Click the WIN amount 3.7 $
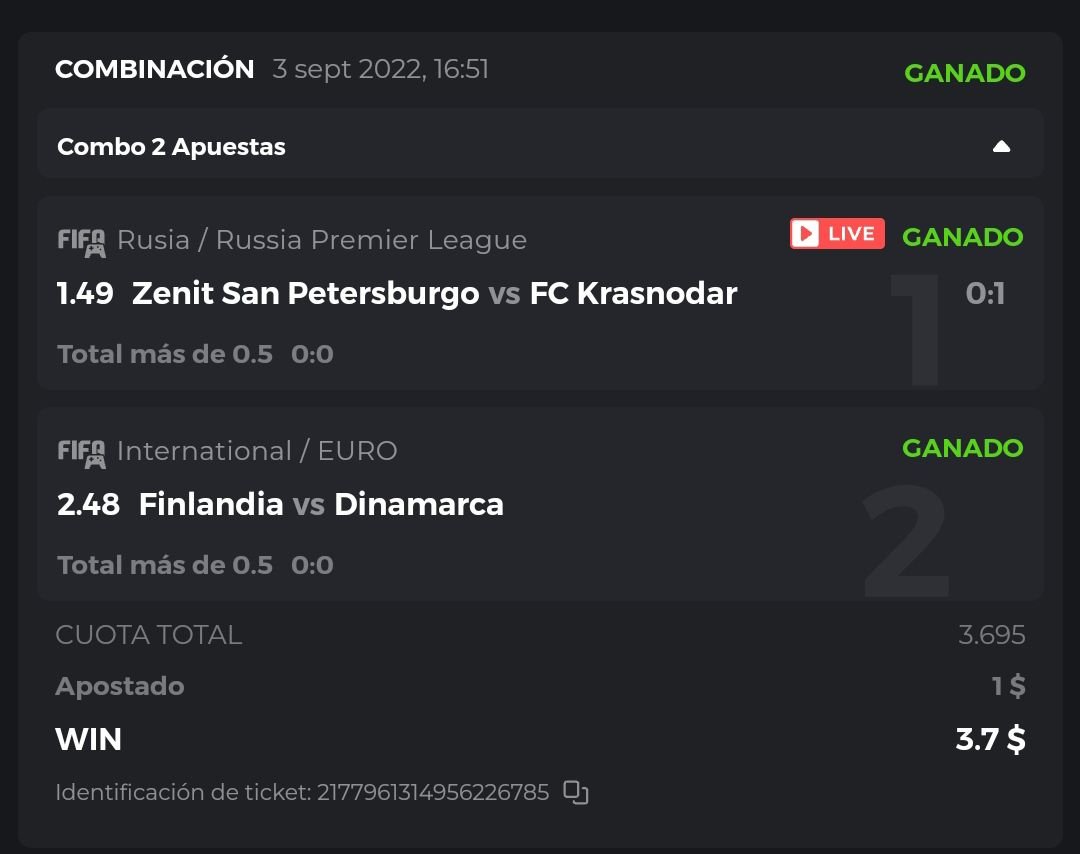This screenshot has width=1080, height=854. coord(989,739)
